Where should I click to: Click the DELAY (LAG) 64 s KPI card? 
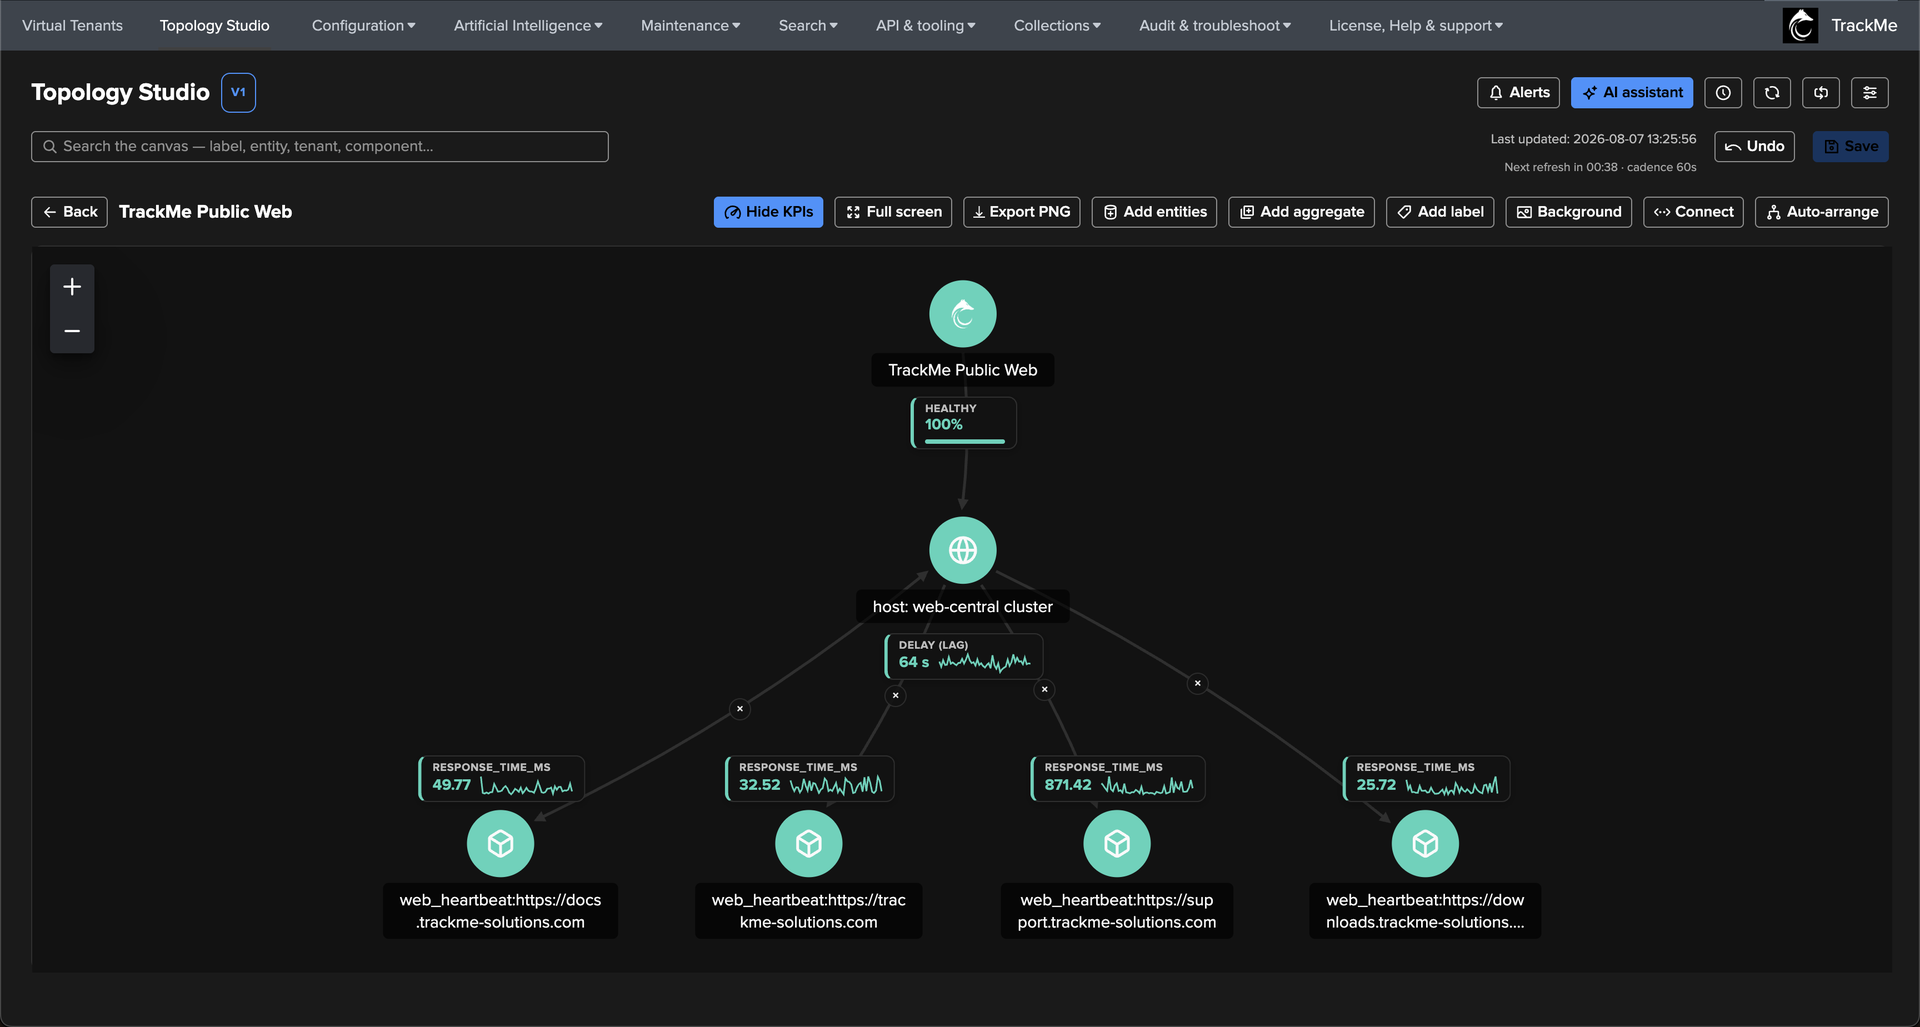point(963,656)
